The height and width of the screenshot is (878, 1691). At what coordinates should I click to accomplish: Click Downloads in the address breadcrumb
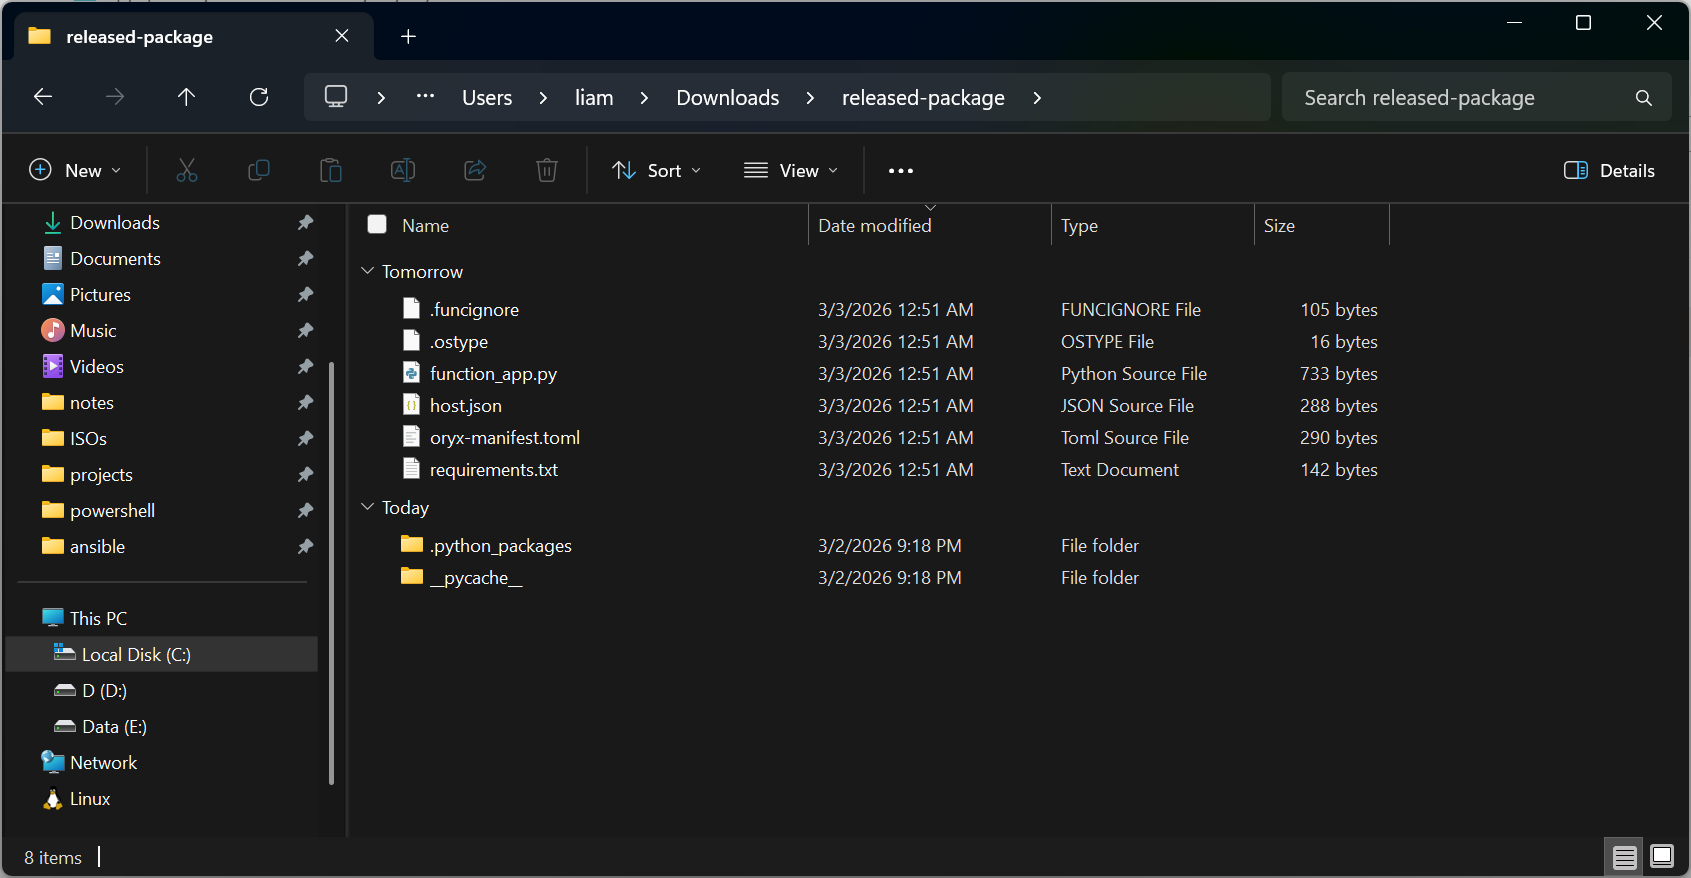(727, 98)
